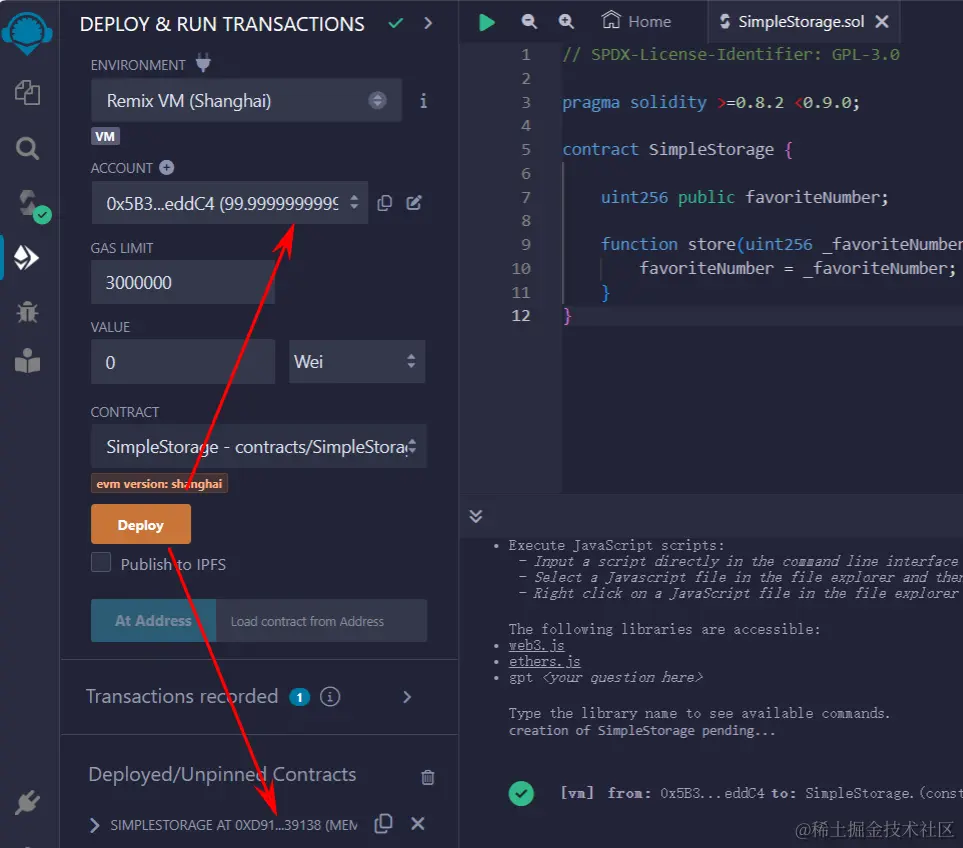Click the orange Deploy button

141,524
